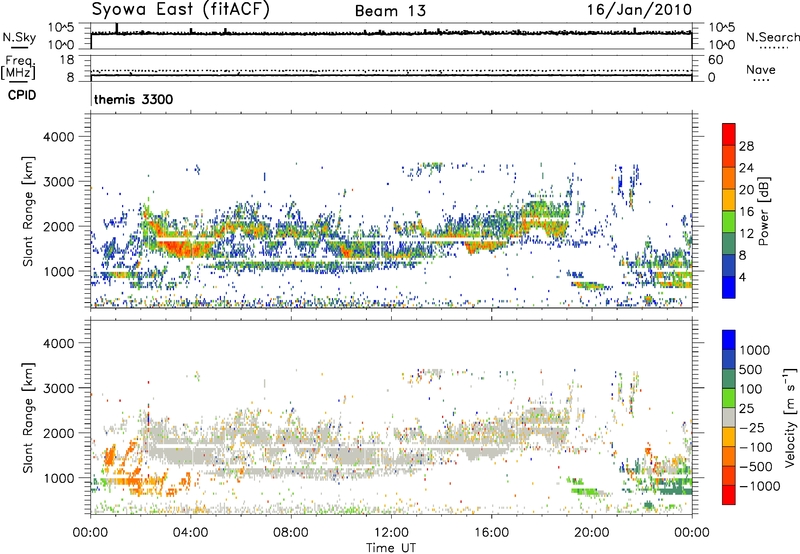Click the blue top of velocity colorbar

click(729, 340)
